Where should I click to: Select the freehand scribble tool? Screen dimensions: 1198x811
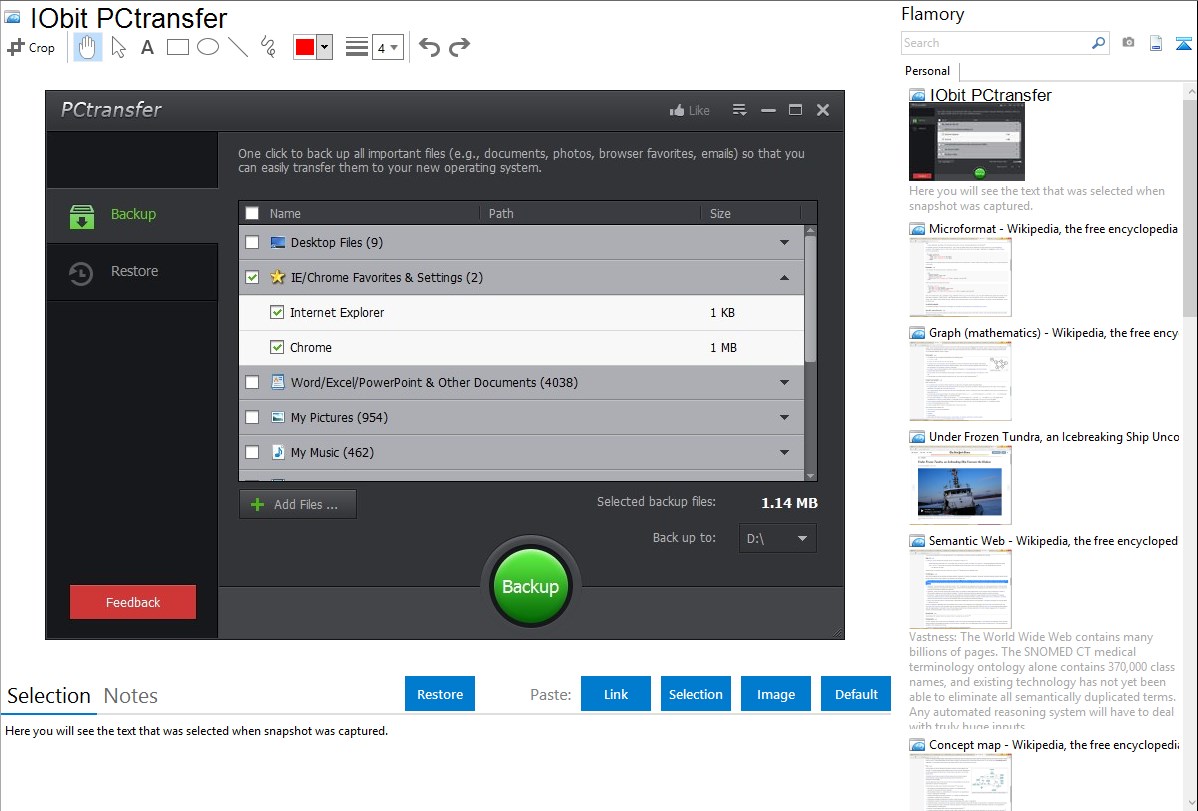(x=268, y=47)
